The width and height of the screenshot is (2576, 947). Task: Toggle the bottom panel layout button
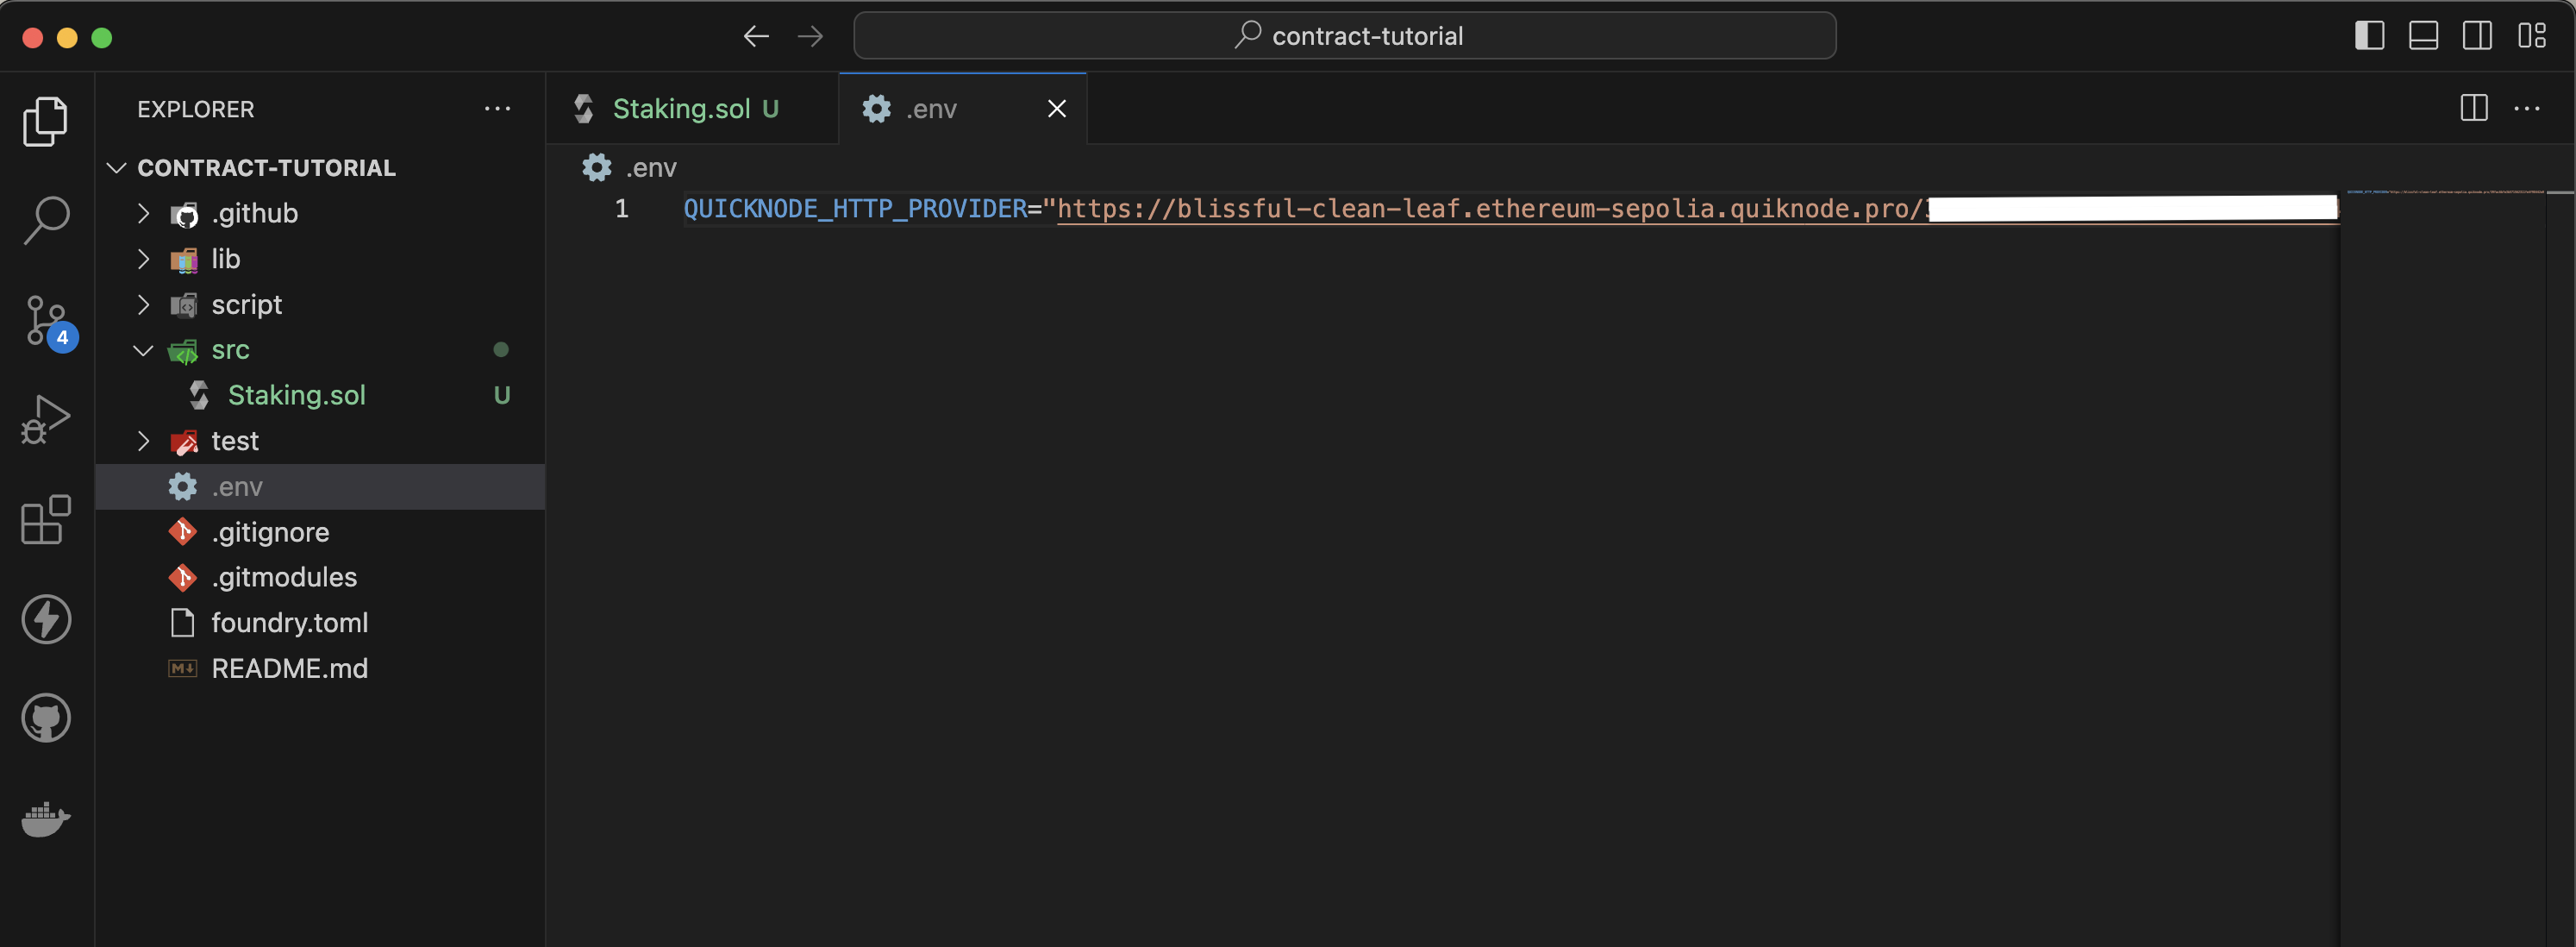coord(2423,36)
